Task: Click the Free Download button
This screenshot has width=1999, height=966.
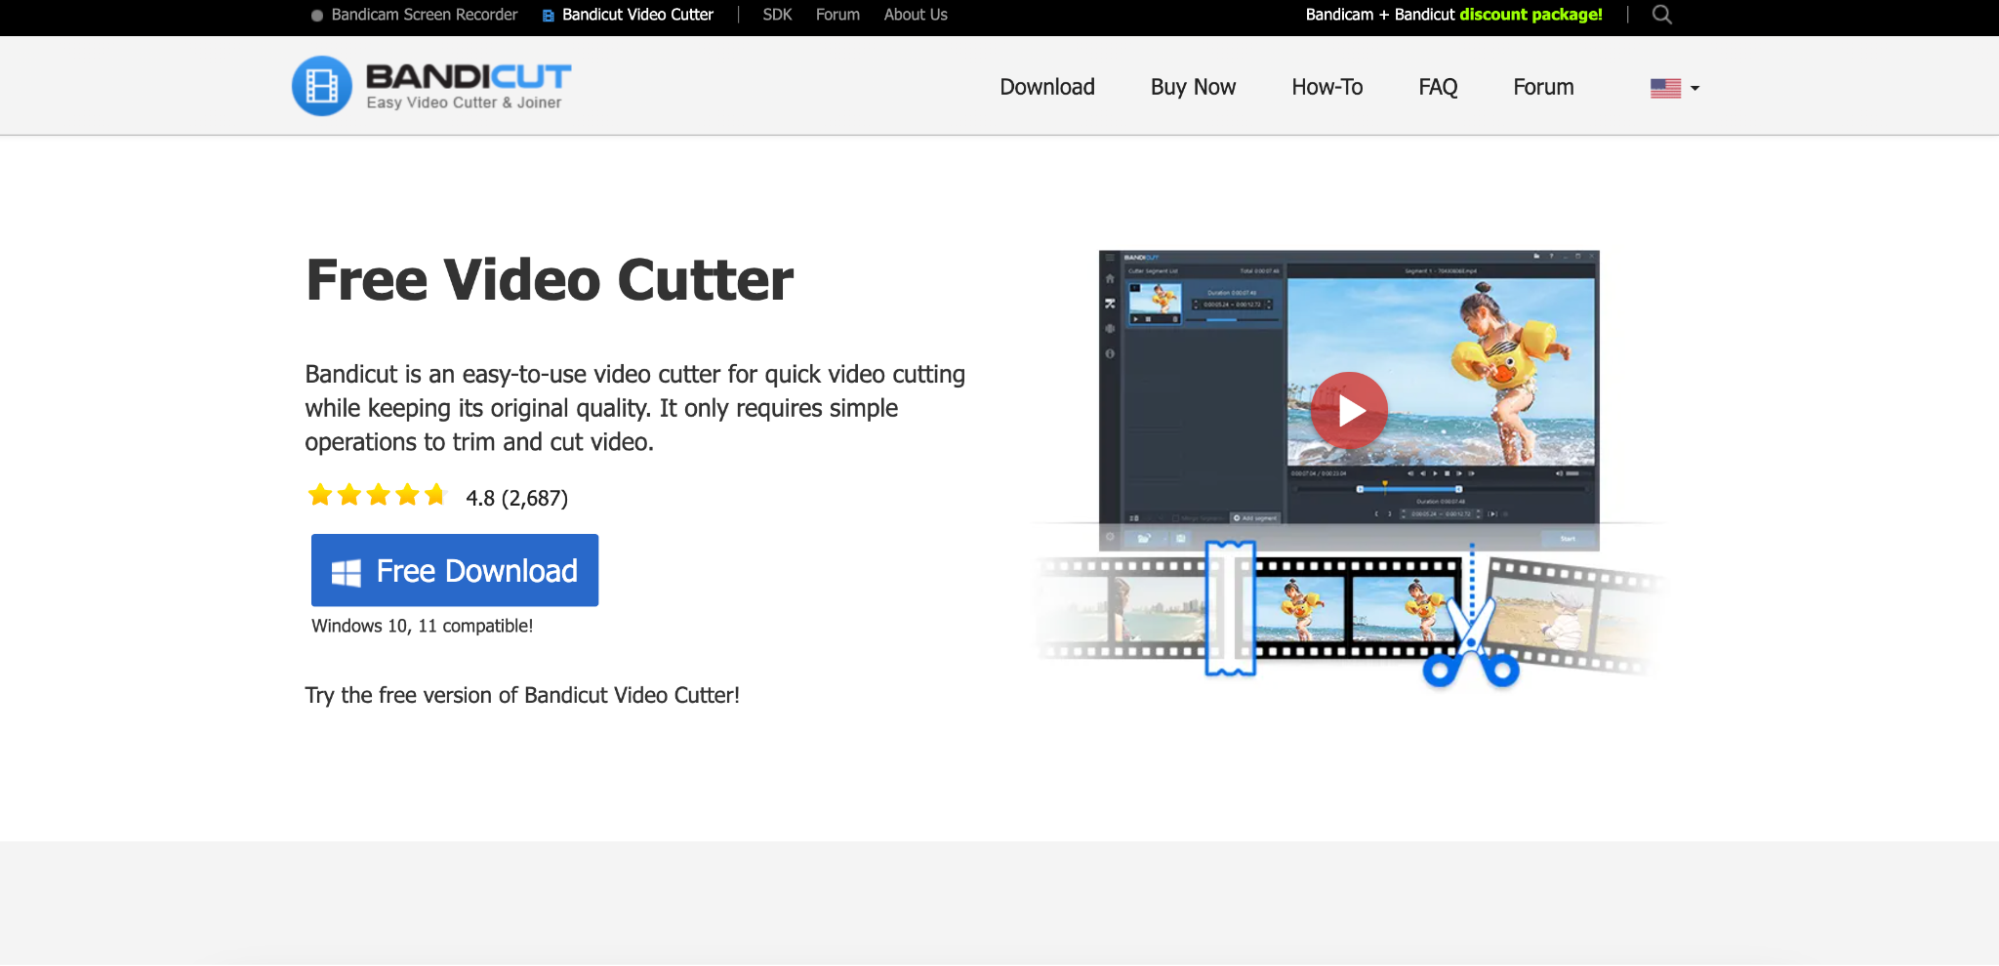Action: coord(455,570)
